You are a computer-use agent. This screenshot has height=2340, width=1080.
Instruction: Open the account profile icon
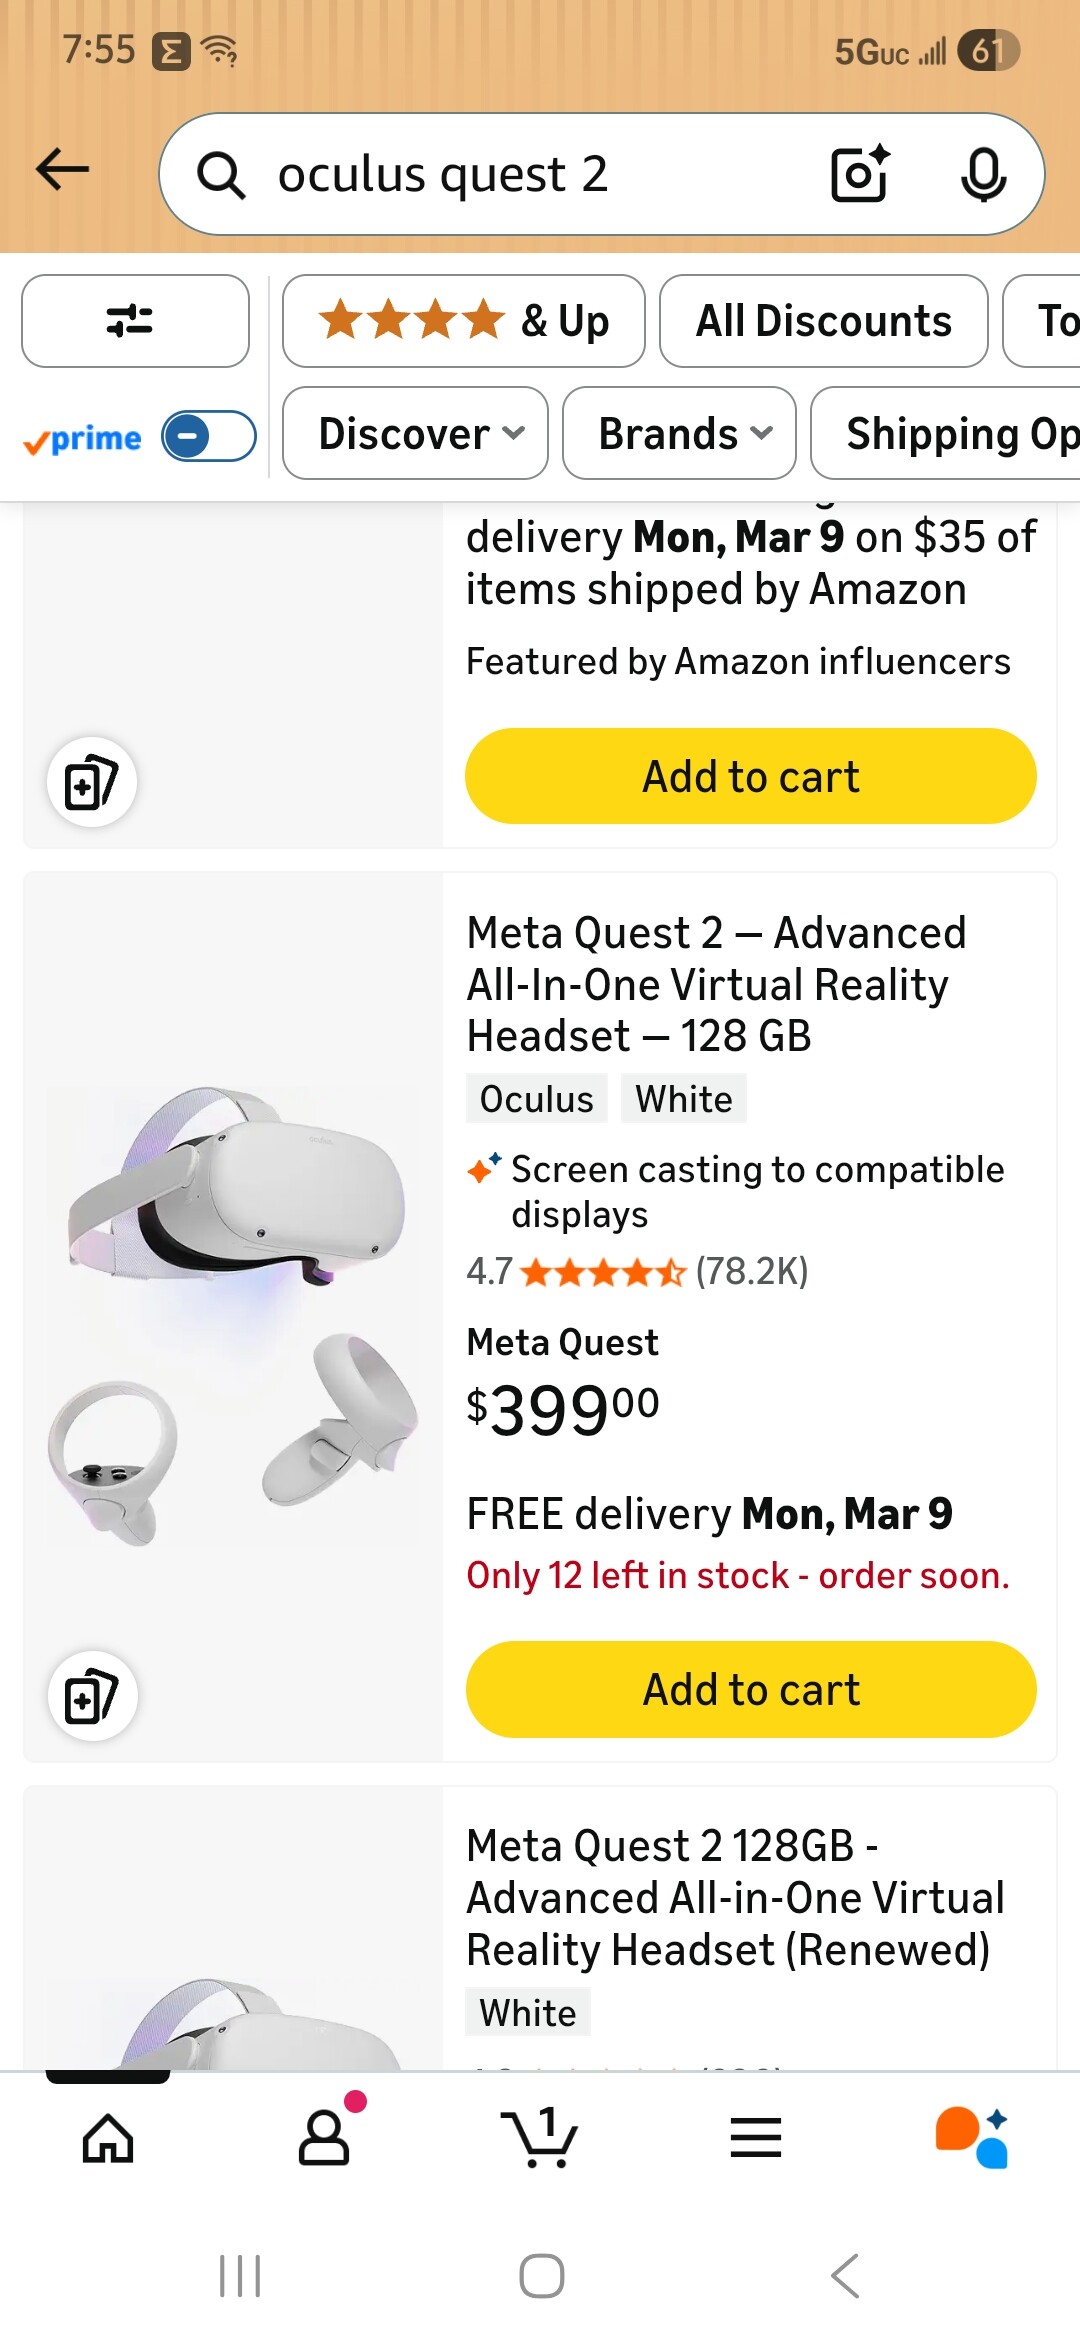tap(325, 2138)
